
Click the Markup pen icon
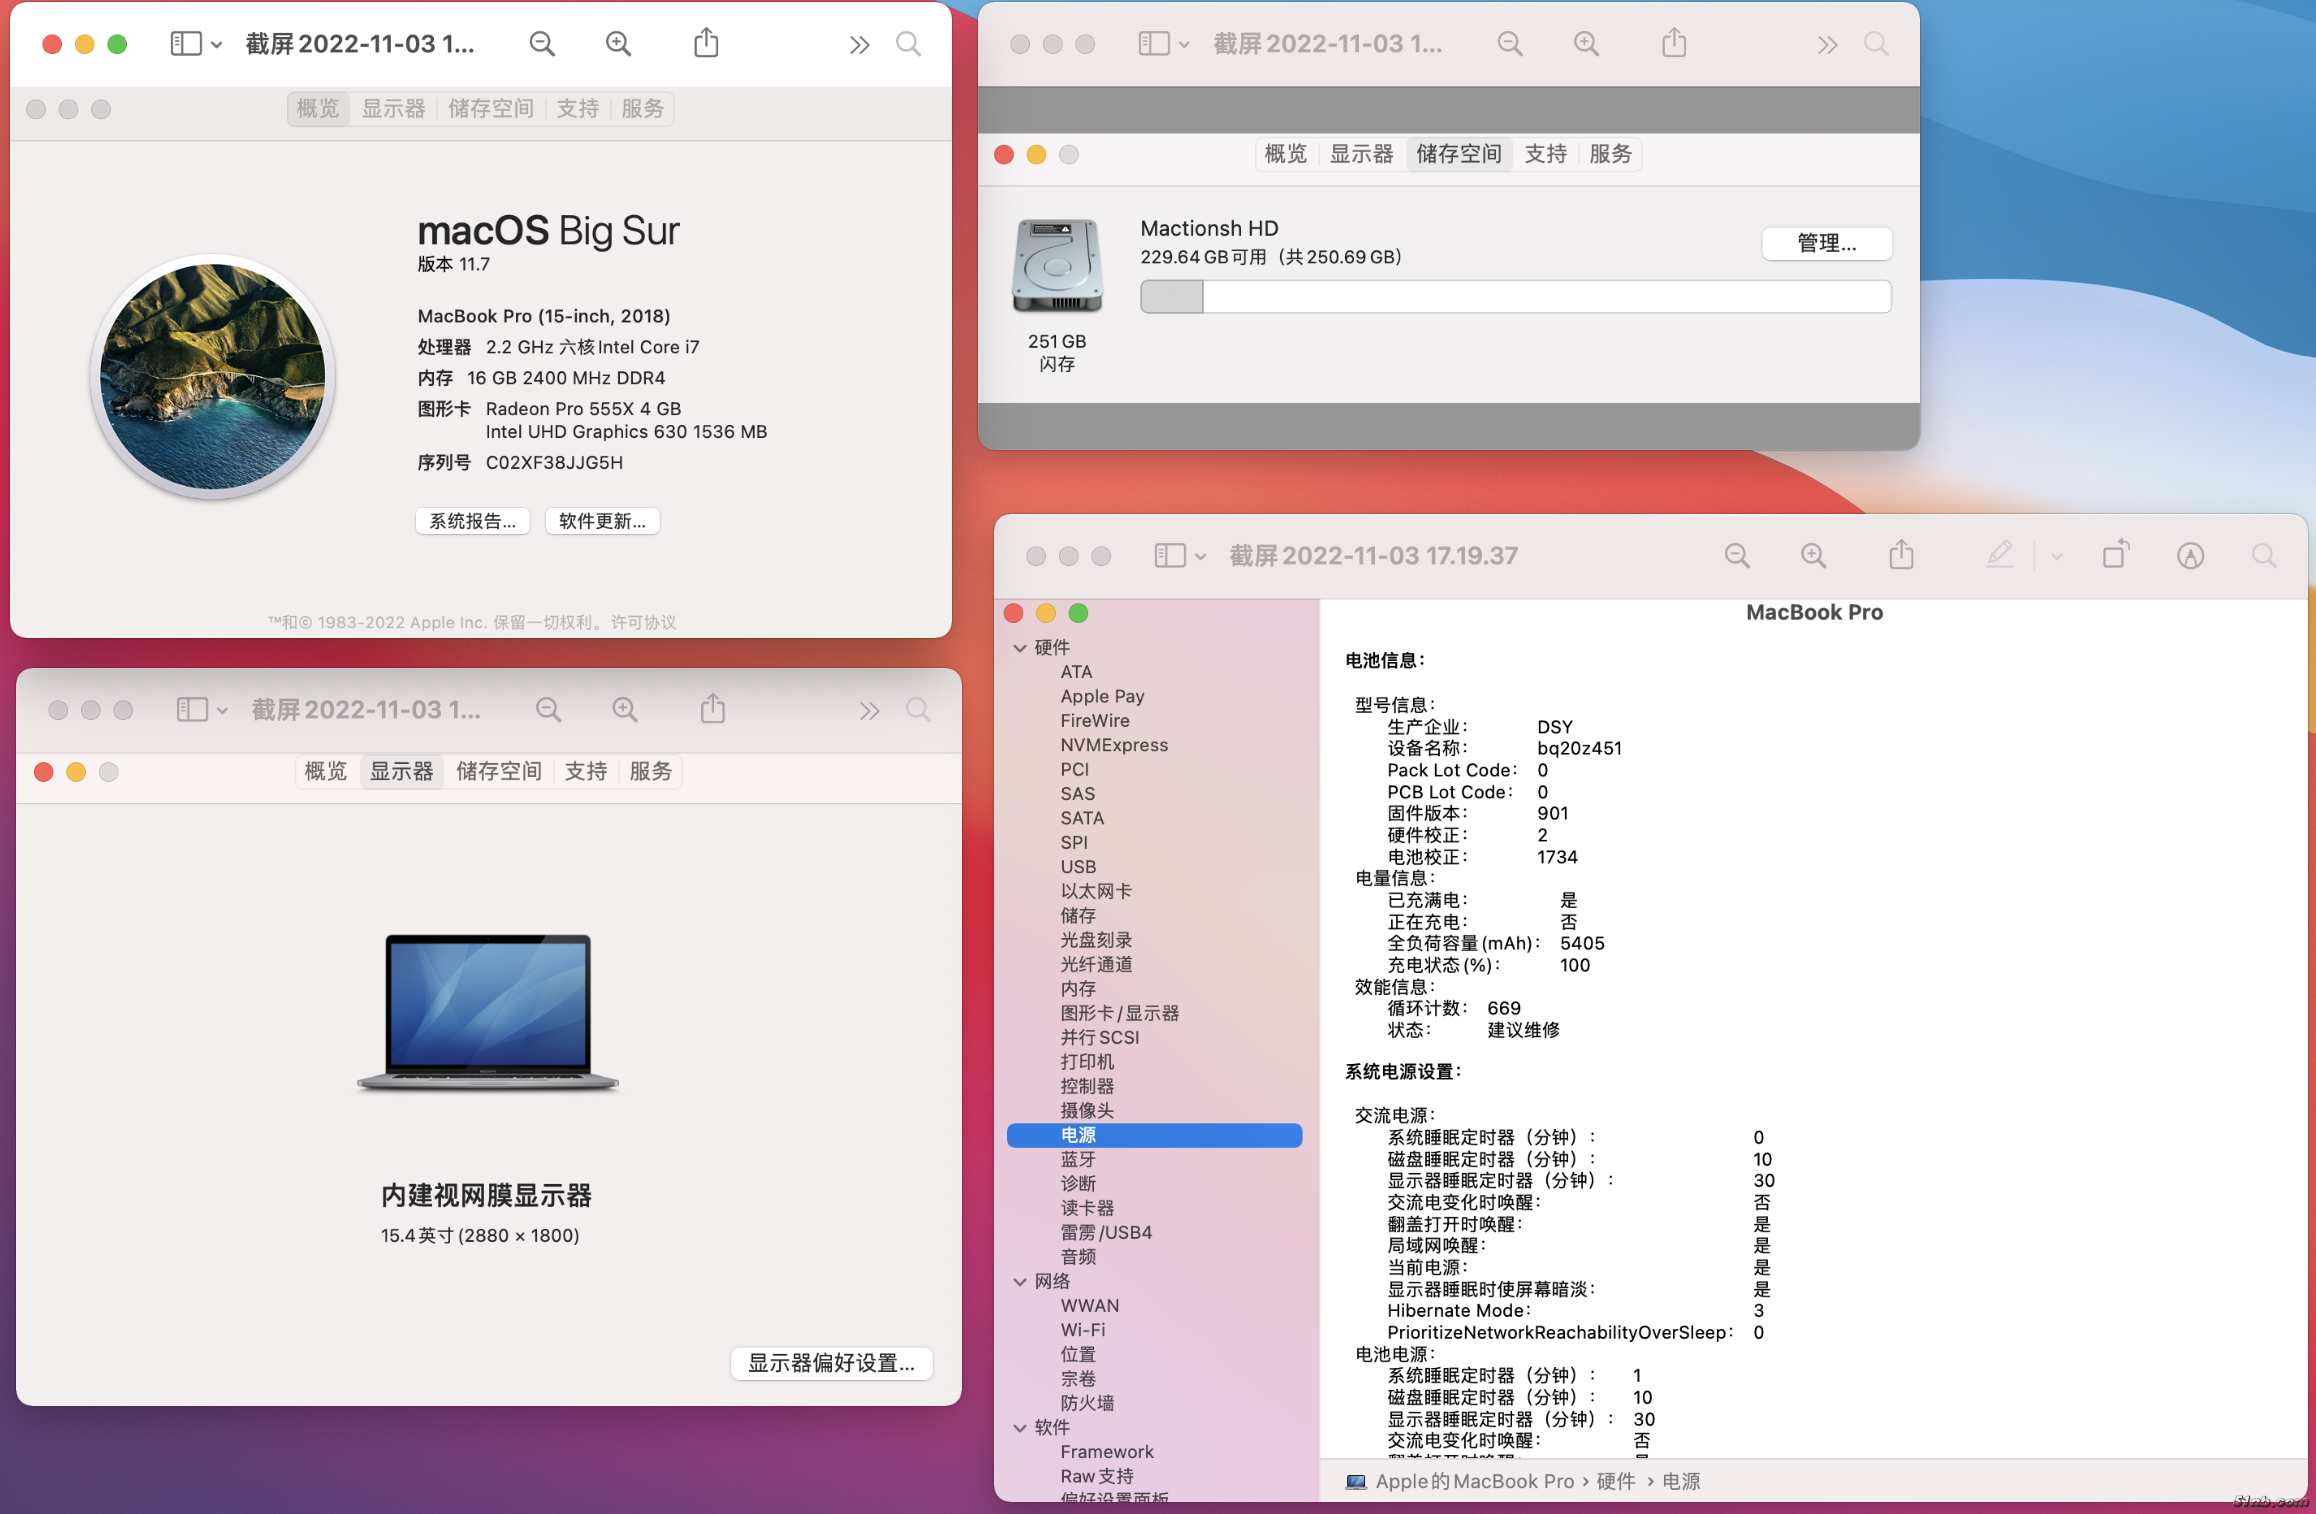pos(1999,555)
